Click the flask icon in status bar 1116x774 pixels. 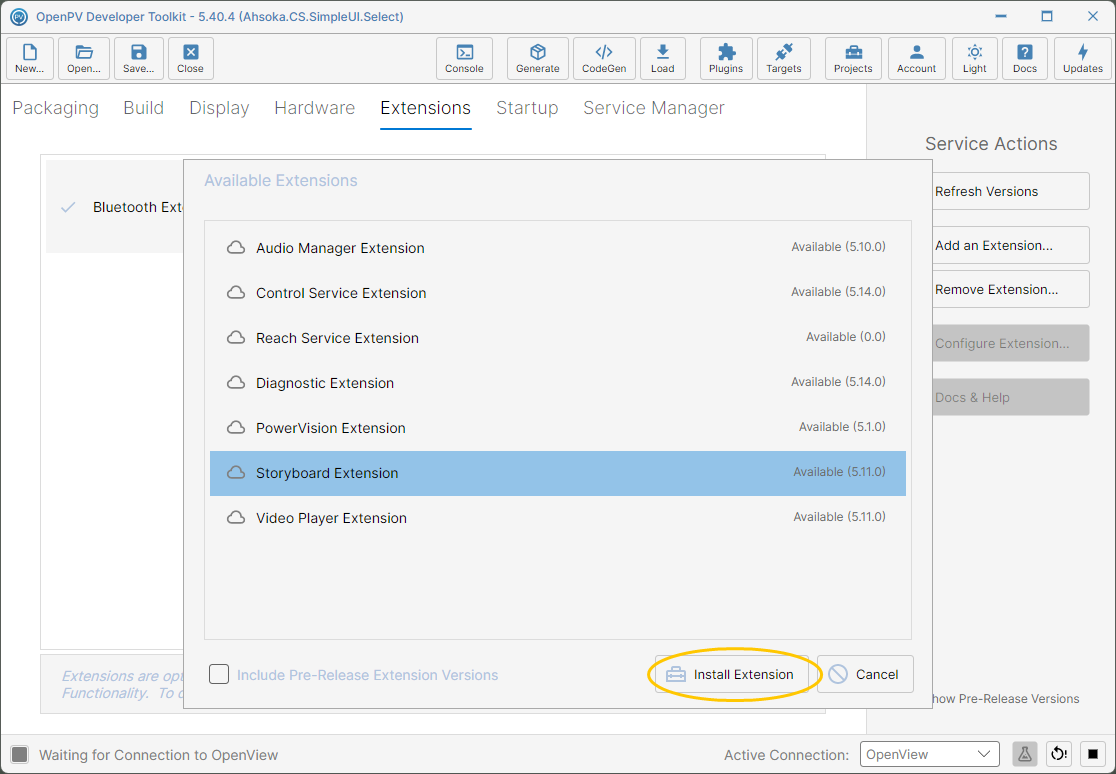click(x=1024, y=754)
